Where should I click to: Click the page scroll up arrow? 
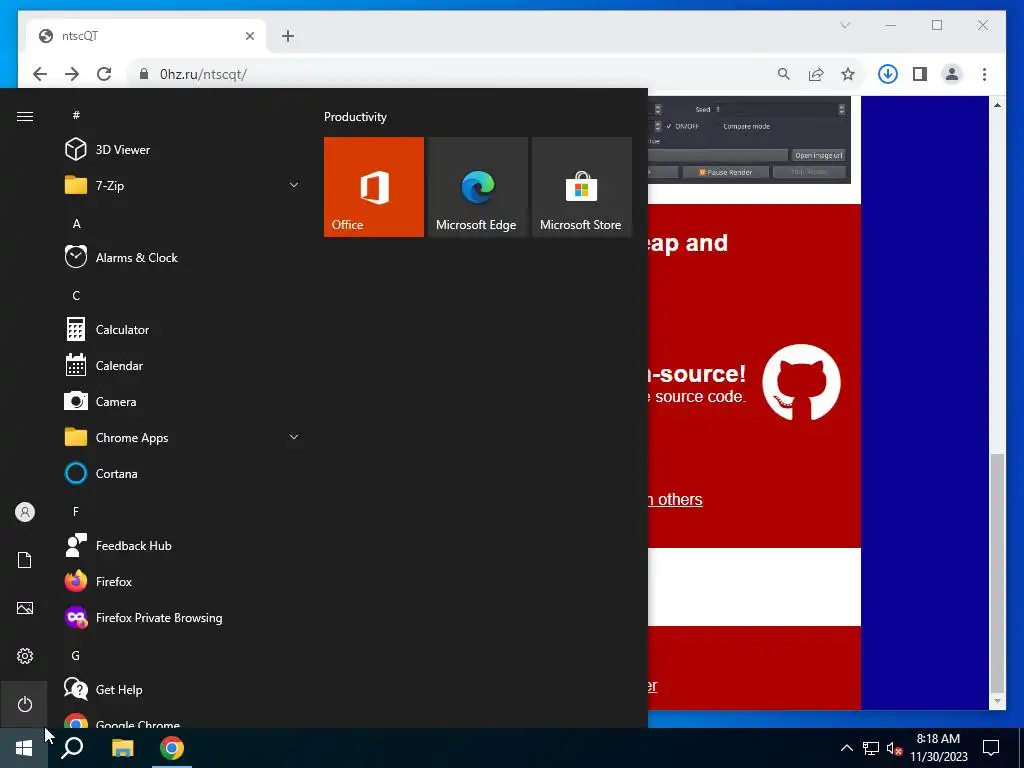click(997, 104)
